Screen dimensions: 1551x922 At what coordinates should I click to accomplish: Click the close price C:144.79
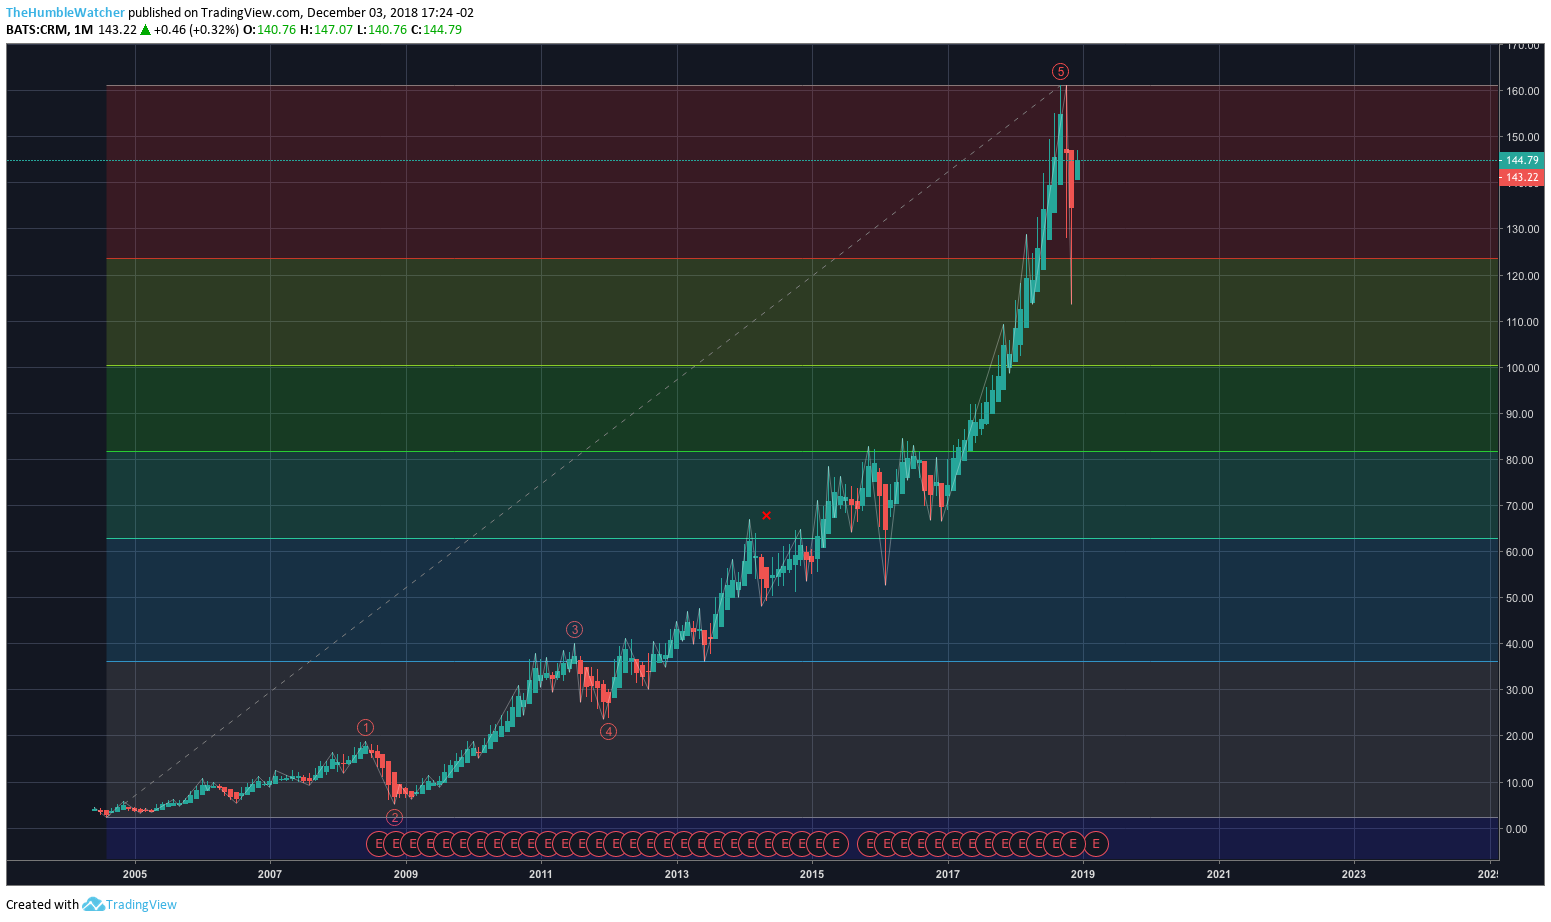point(436,30)
